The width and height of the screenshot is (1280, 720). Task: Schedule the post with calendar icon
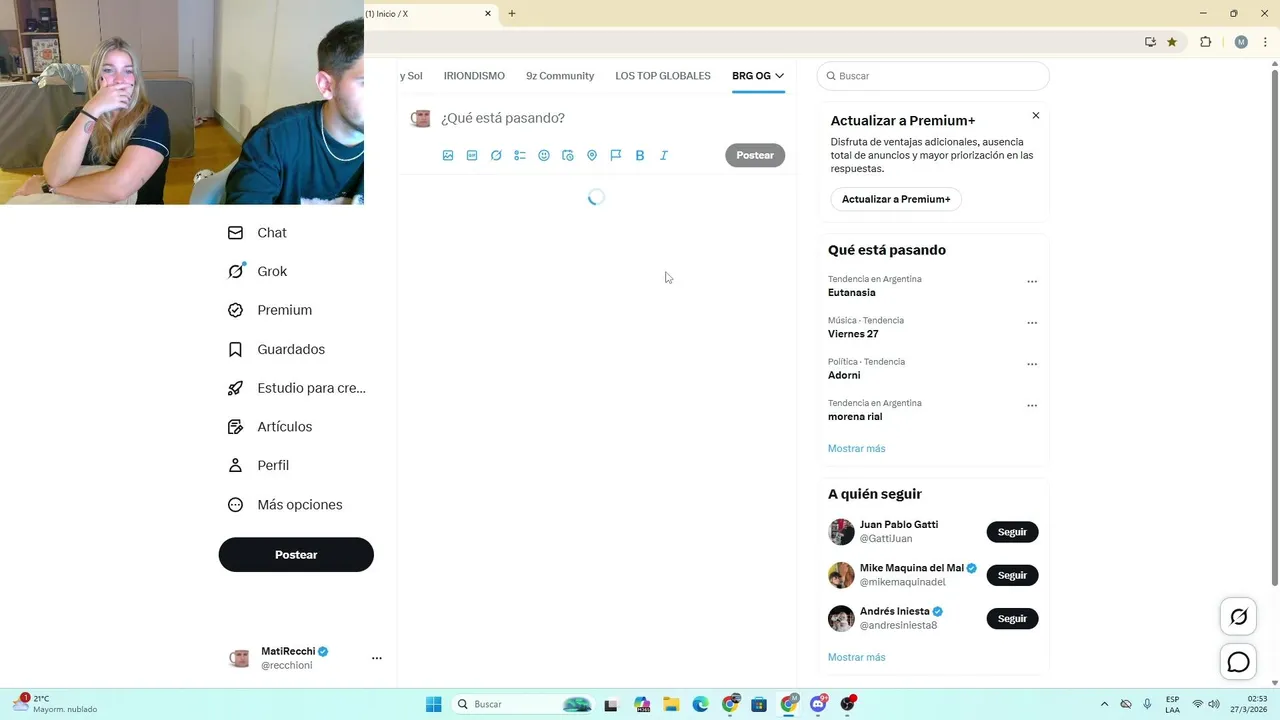pos(568,155)
